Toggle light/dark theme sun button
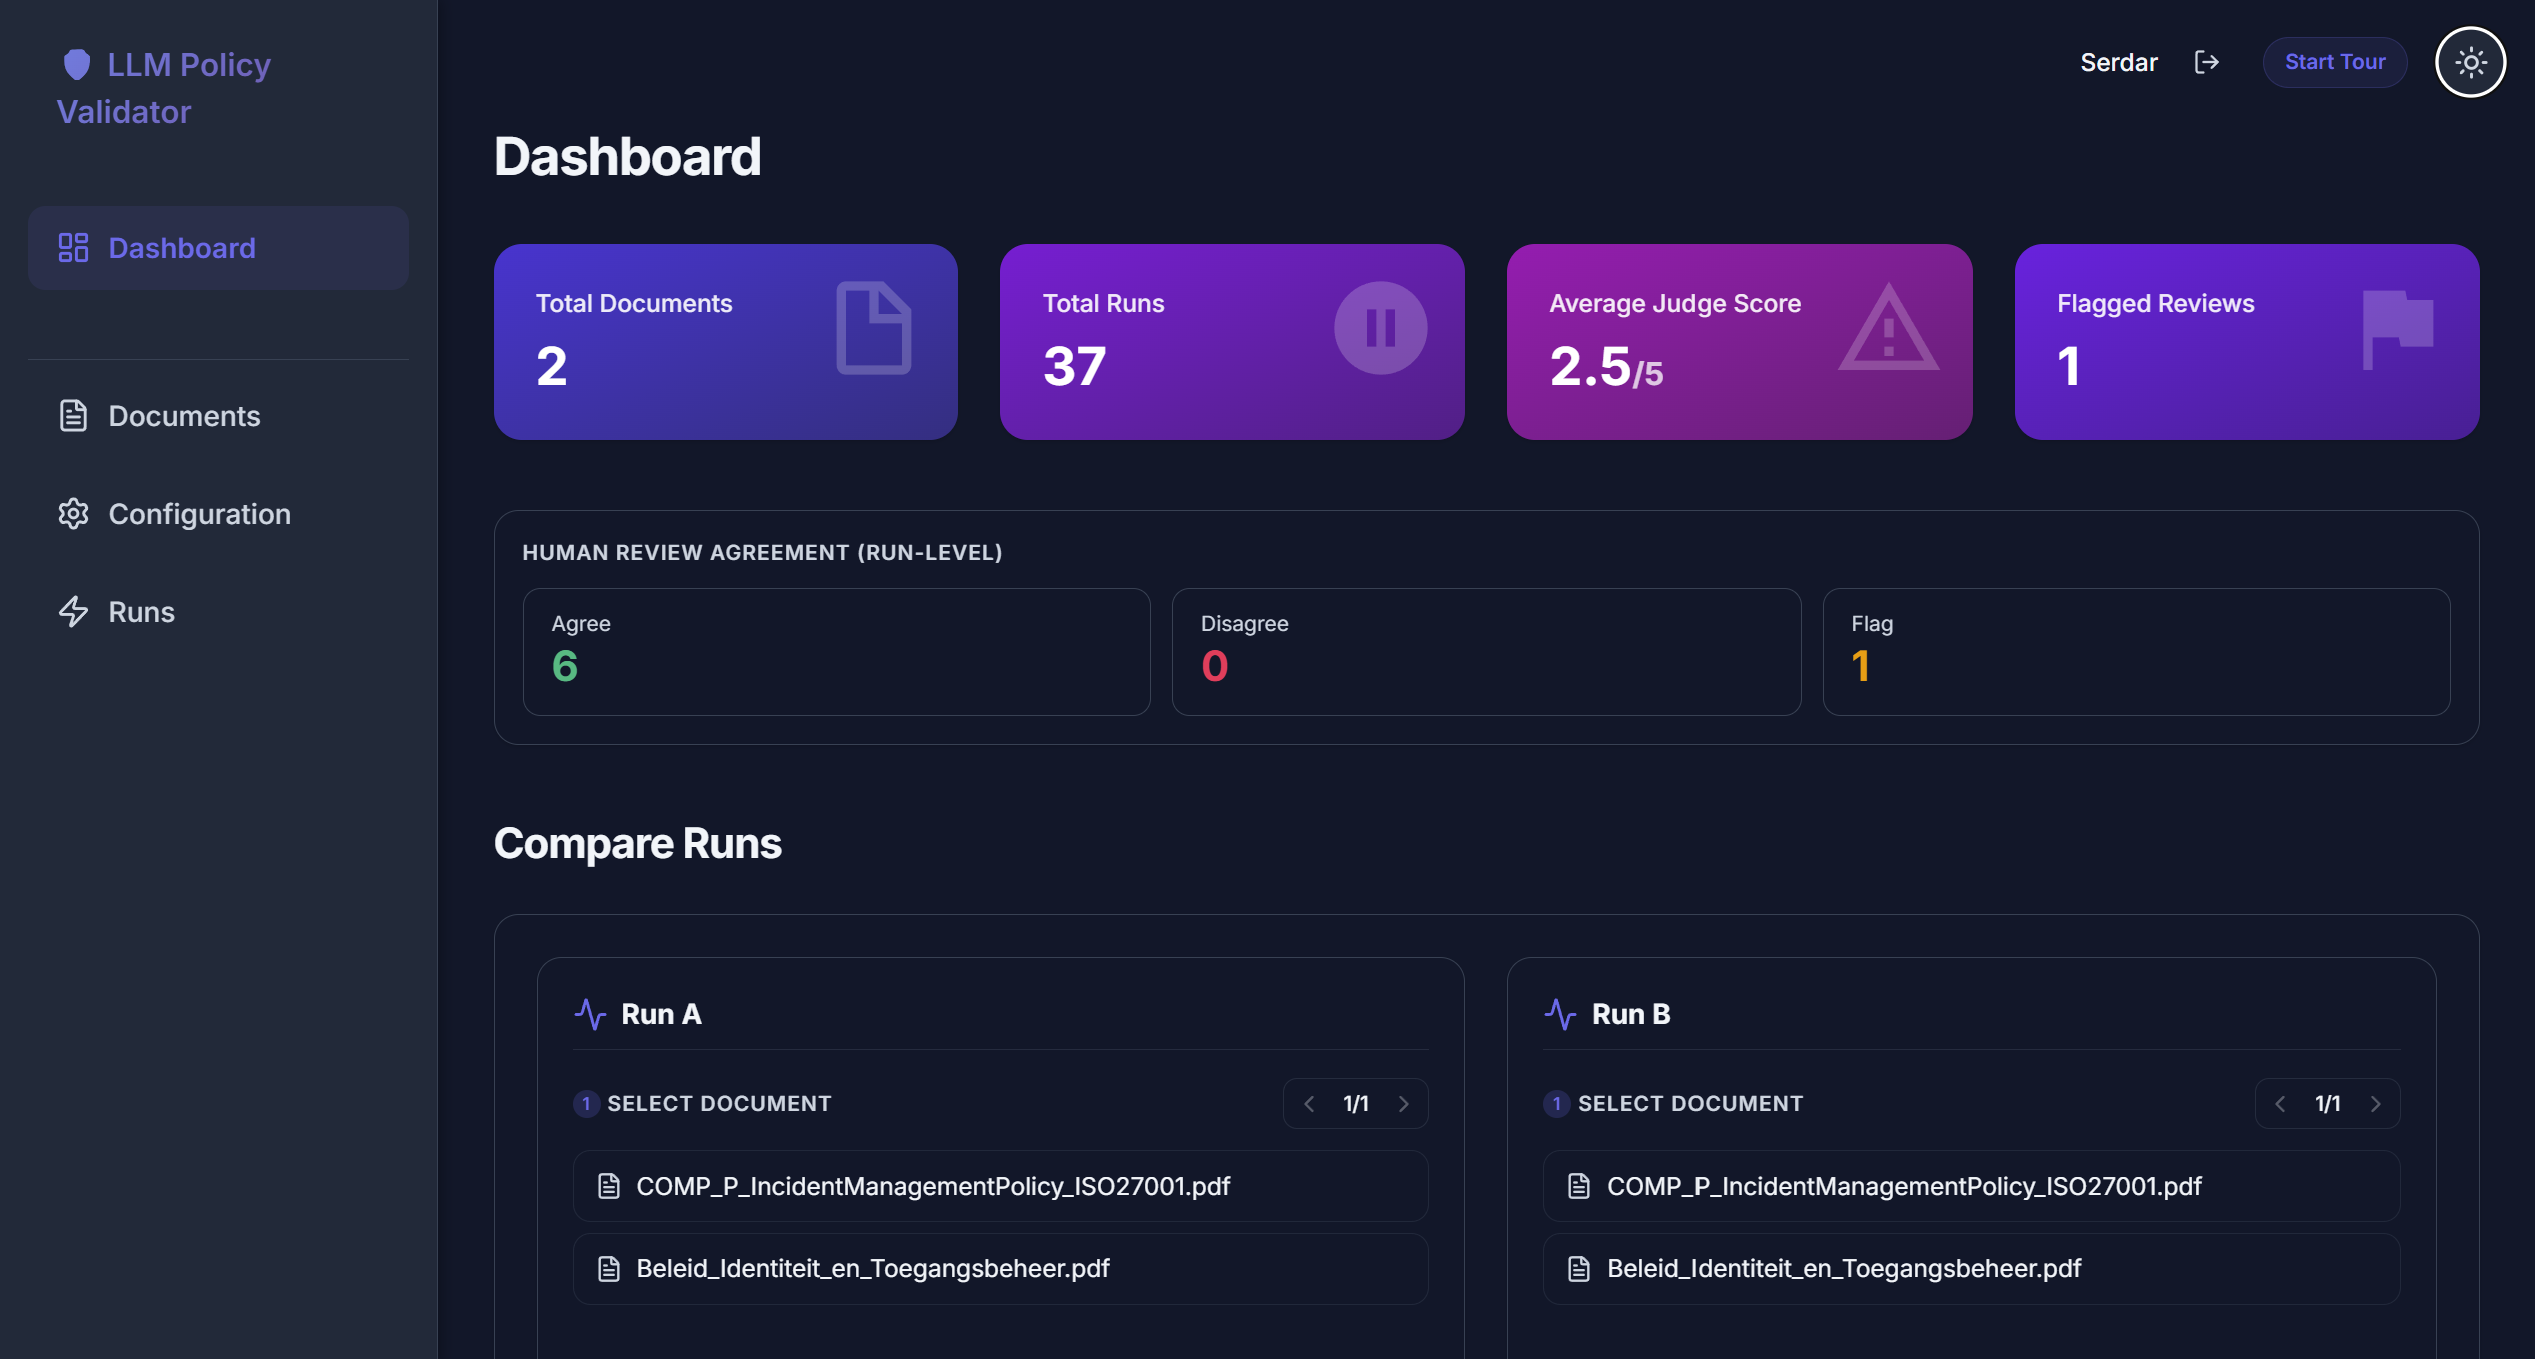 (x=2470, y=62)
